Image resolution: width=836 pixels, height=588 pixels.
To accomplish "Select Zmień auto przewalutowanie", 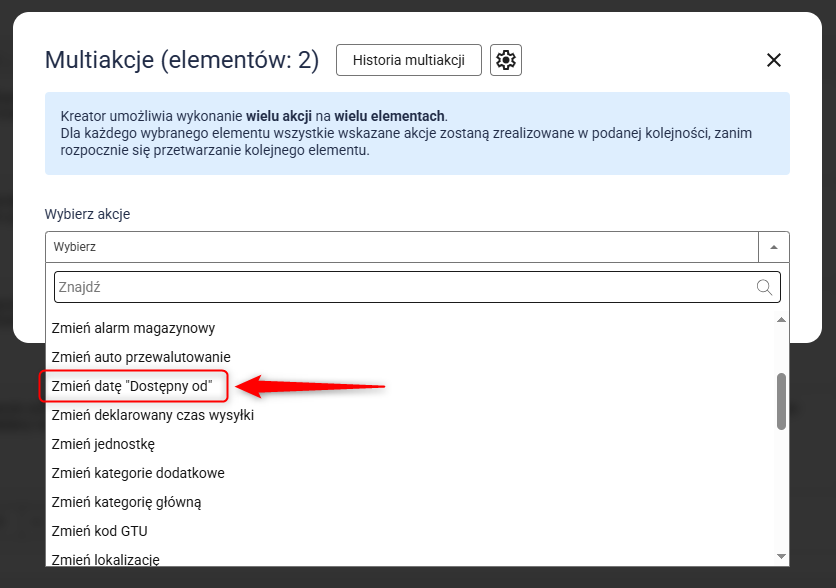I will (x=141, y=357).
